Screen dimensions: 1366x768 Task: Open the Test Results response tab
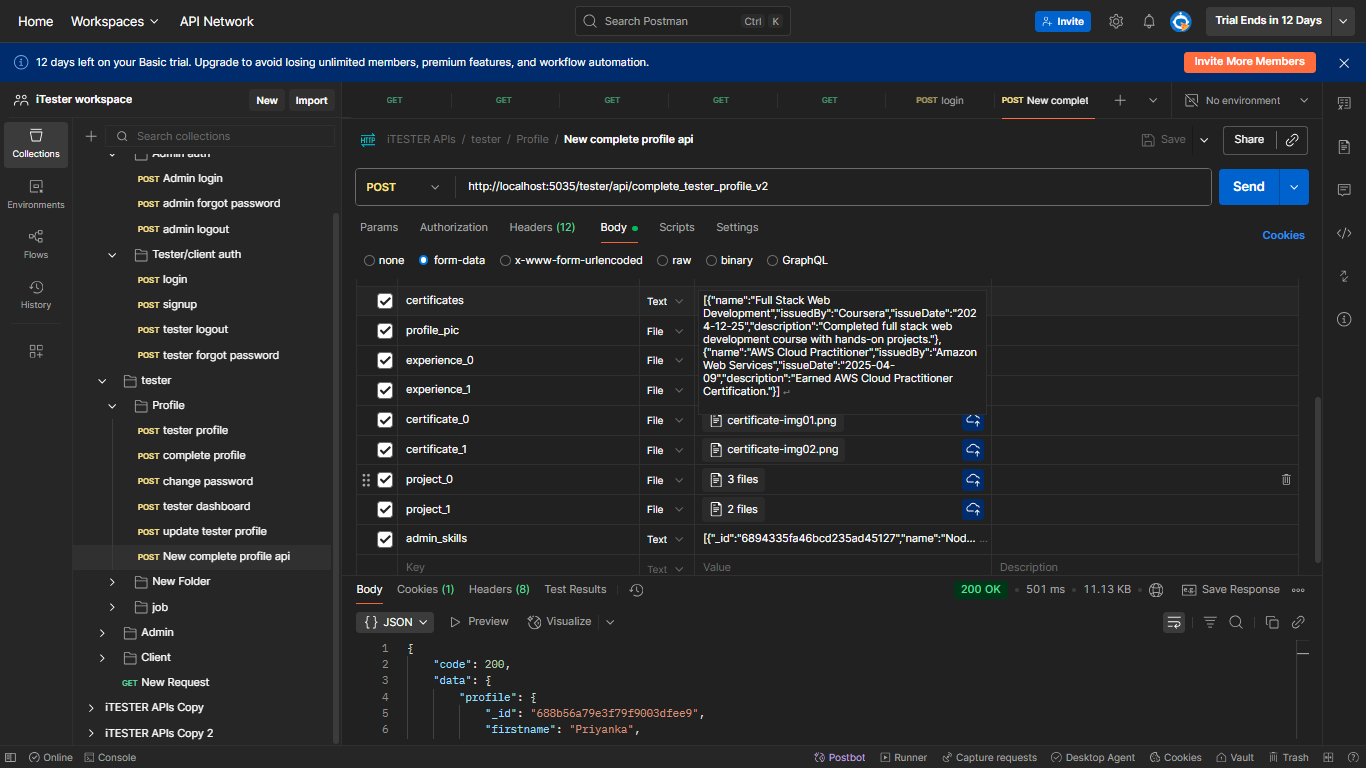click(575, 589)
